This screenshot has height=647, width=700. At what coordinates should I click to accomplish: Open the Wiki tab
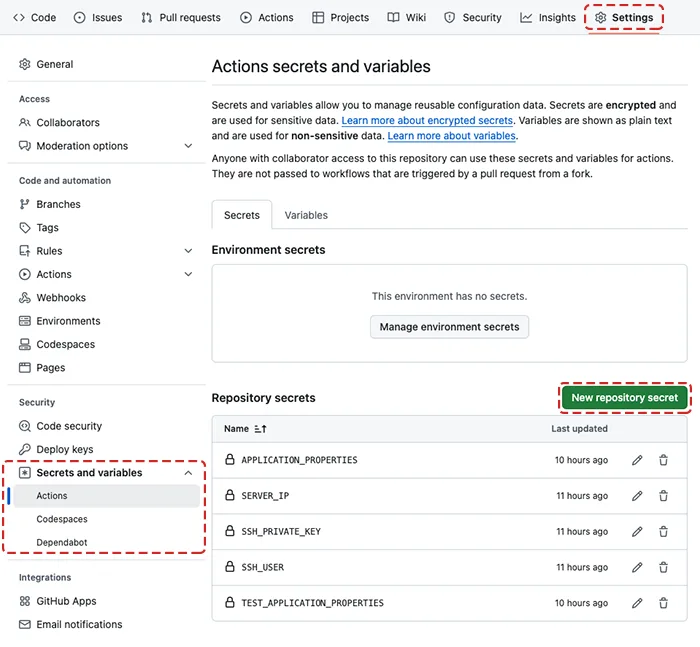click(407, 17)
